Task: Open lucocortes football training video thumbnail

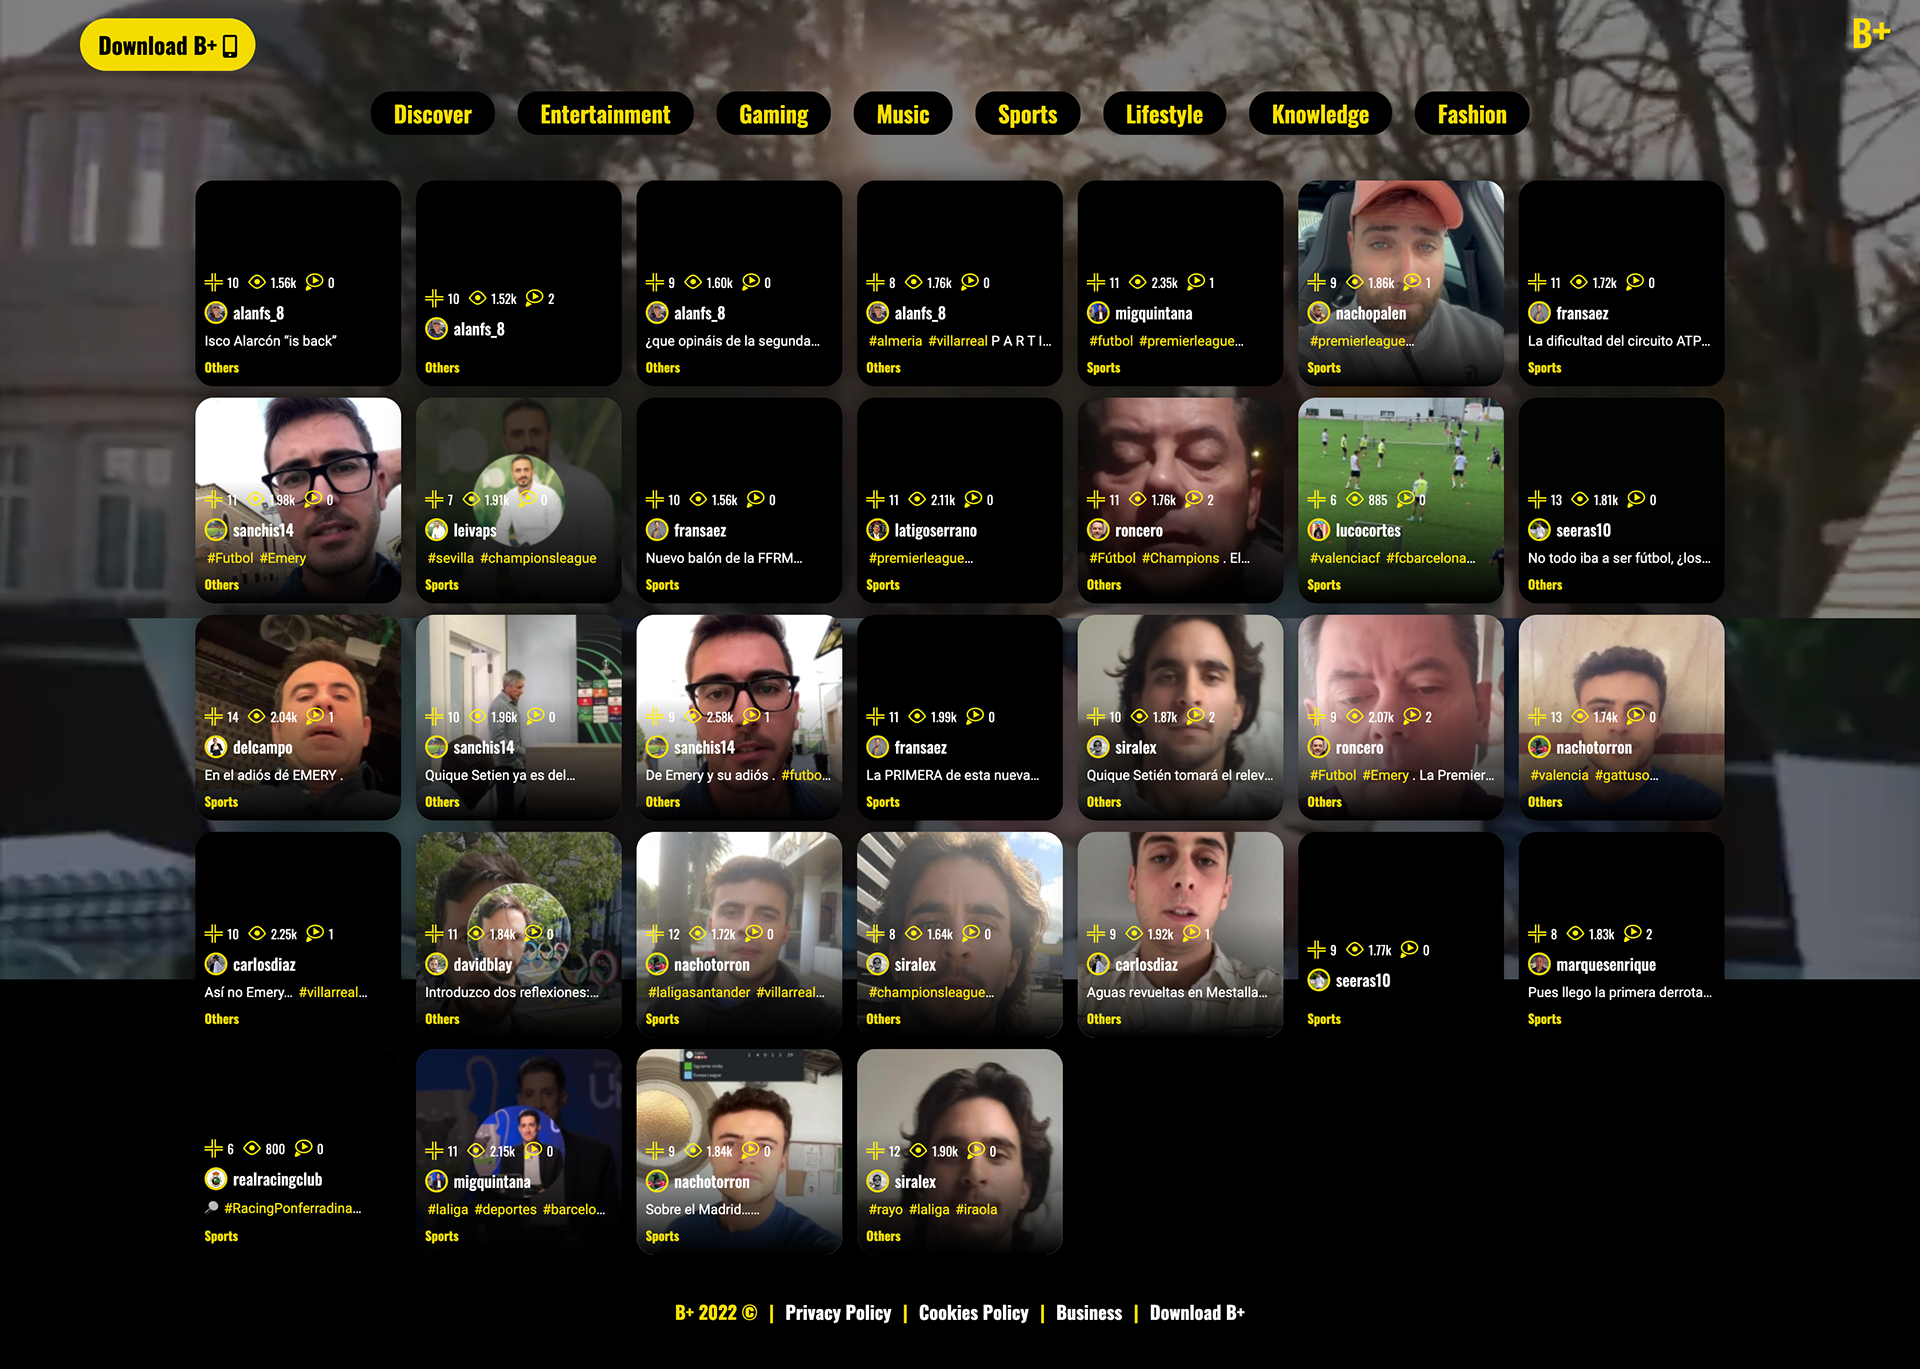Action: tap(1400, 445)
